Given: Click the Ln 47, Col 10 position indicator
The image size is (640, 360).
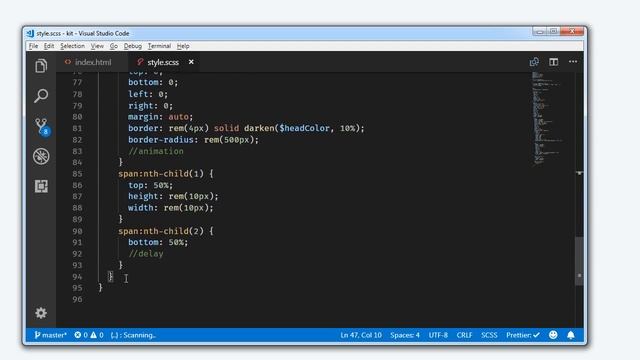Looking at the screenshot, I should click(361, 335).
